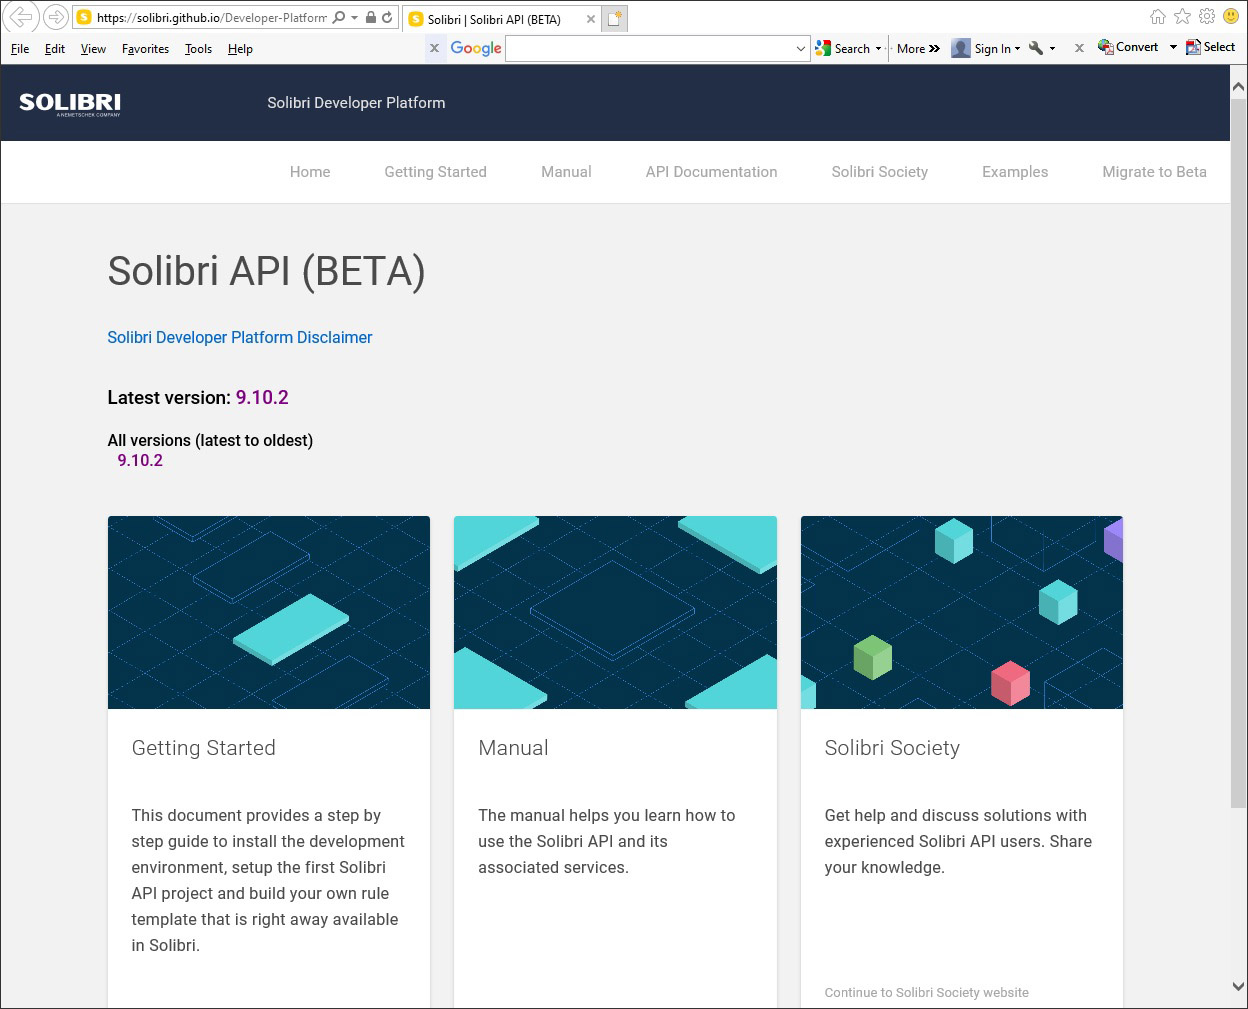The height and width of the screenshot is (1009, 1248).
Task: Open Migrate to Beta in the navigation
Action: [1154, 172]
